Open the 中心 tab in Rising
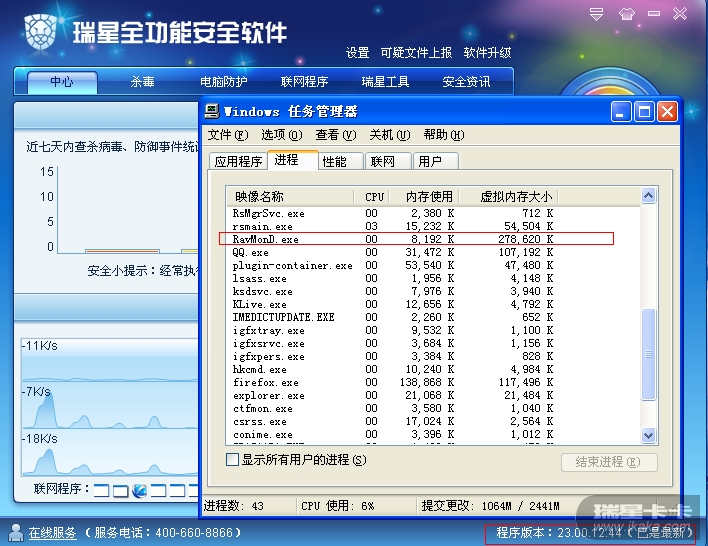This screenshot has height=546, width=708. point(62,82)
